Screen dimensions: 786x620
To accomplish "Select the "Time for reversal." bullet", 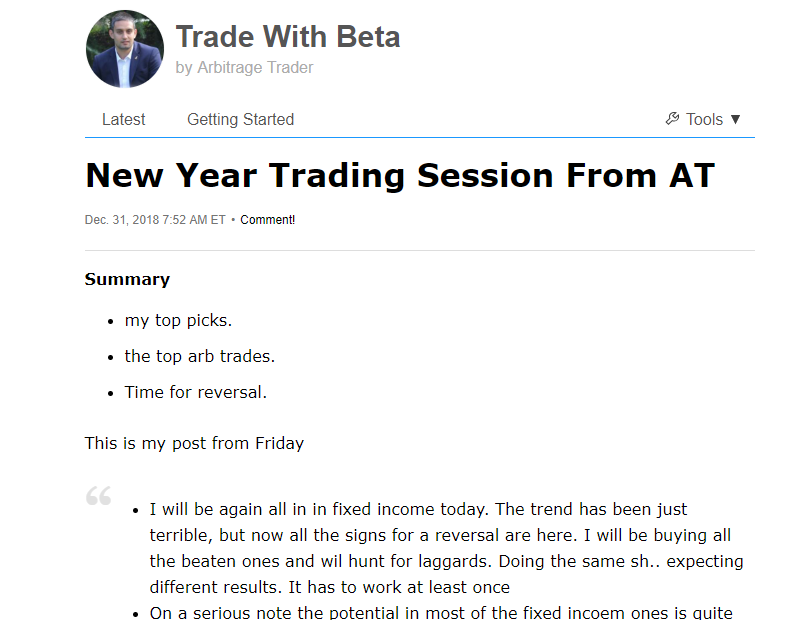I will (195, 392).
